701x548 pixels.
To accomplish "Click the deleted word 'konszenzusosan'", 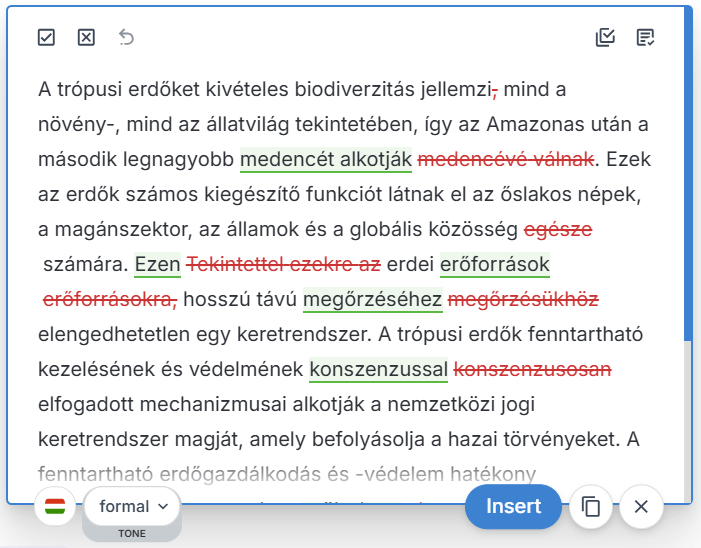I will pos(532,370).
